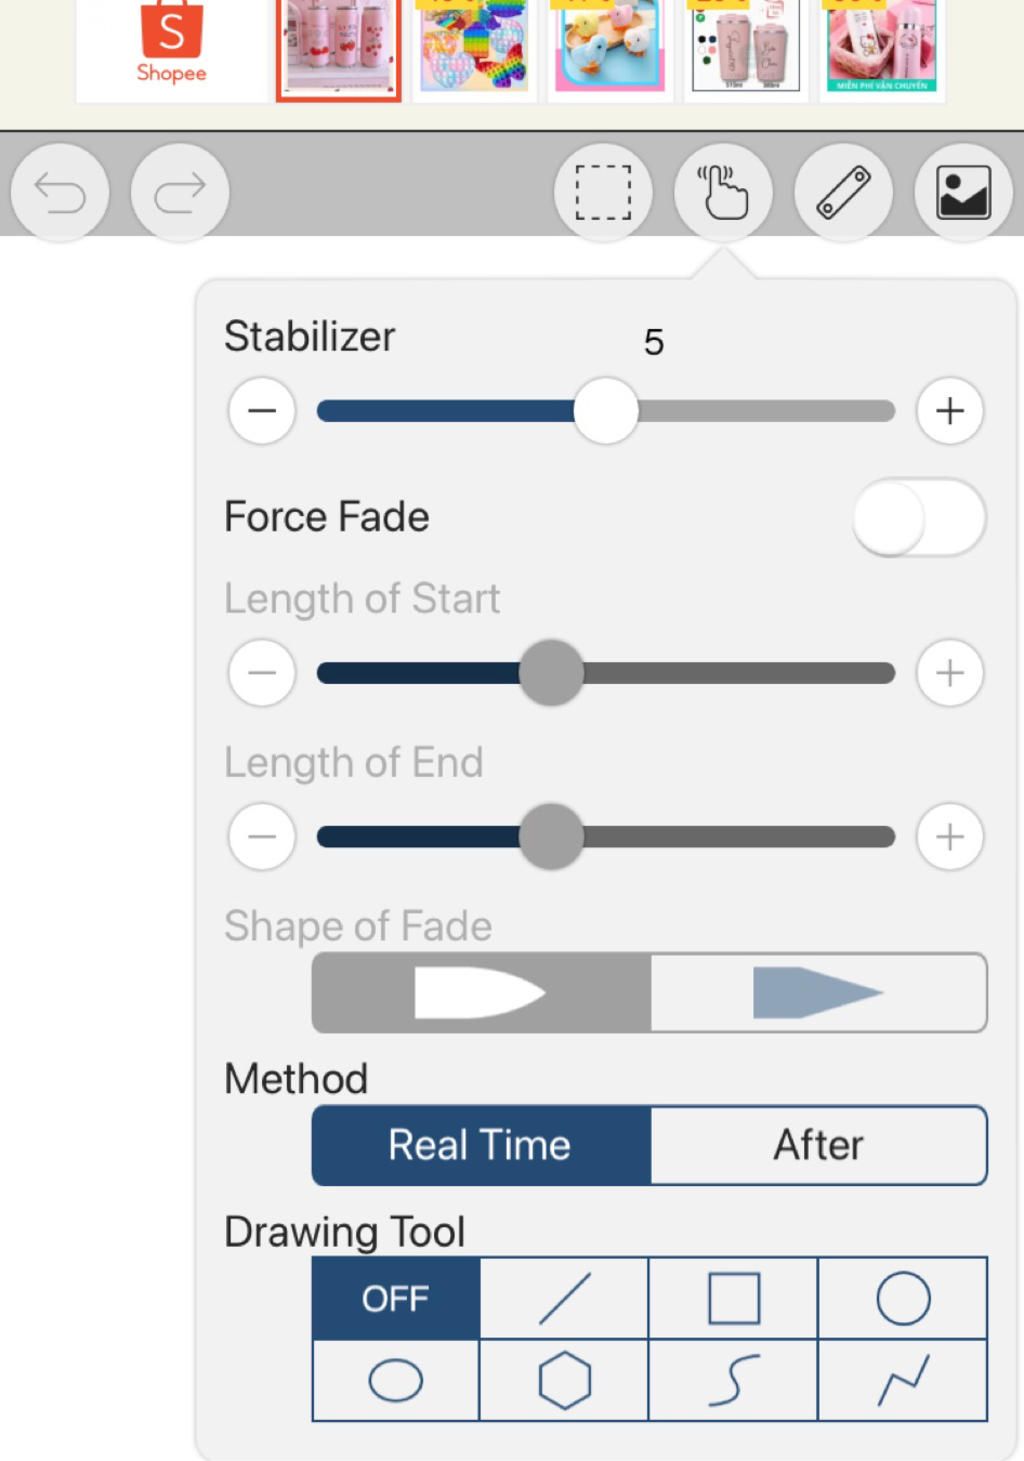Viewport: 1024px width, 1461px height.
Task: Select the Polyline drawing tool
Action: 903,1381
